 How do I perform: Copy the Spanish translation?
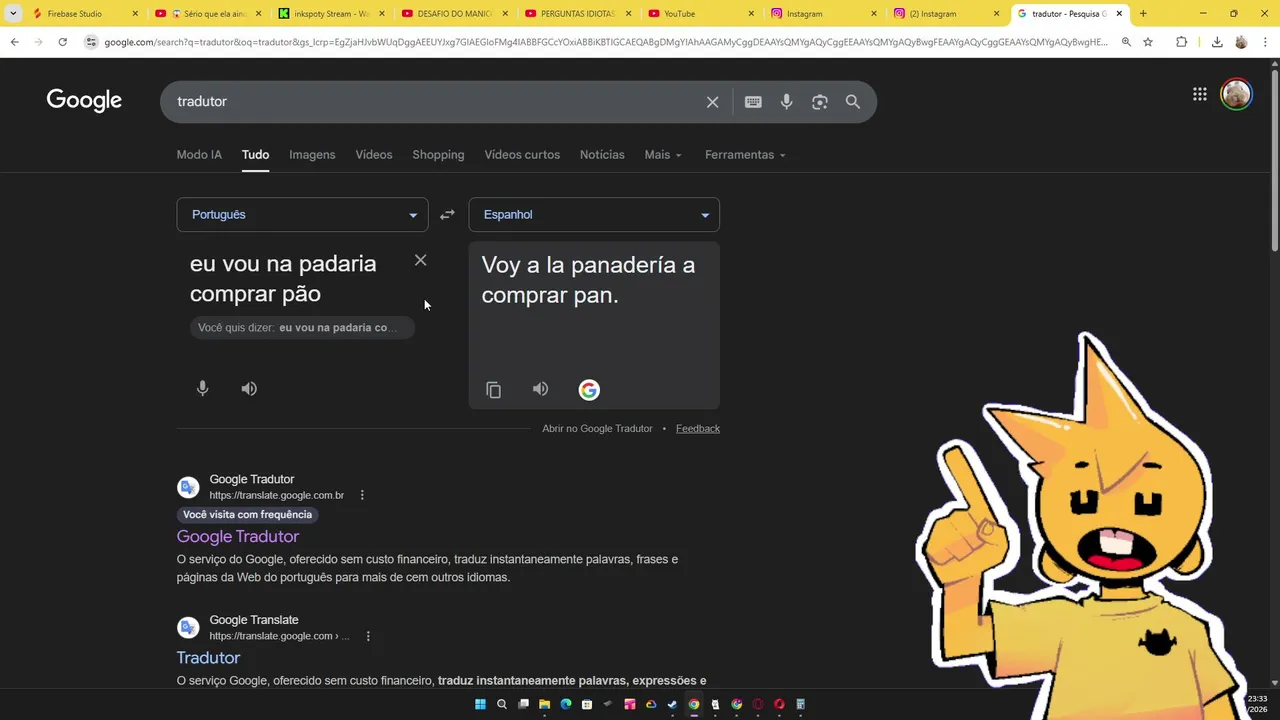point(493,390)
